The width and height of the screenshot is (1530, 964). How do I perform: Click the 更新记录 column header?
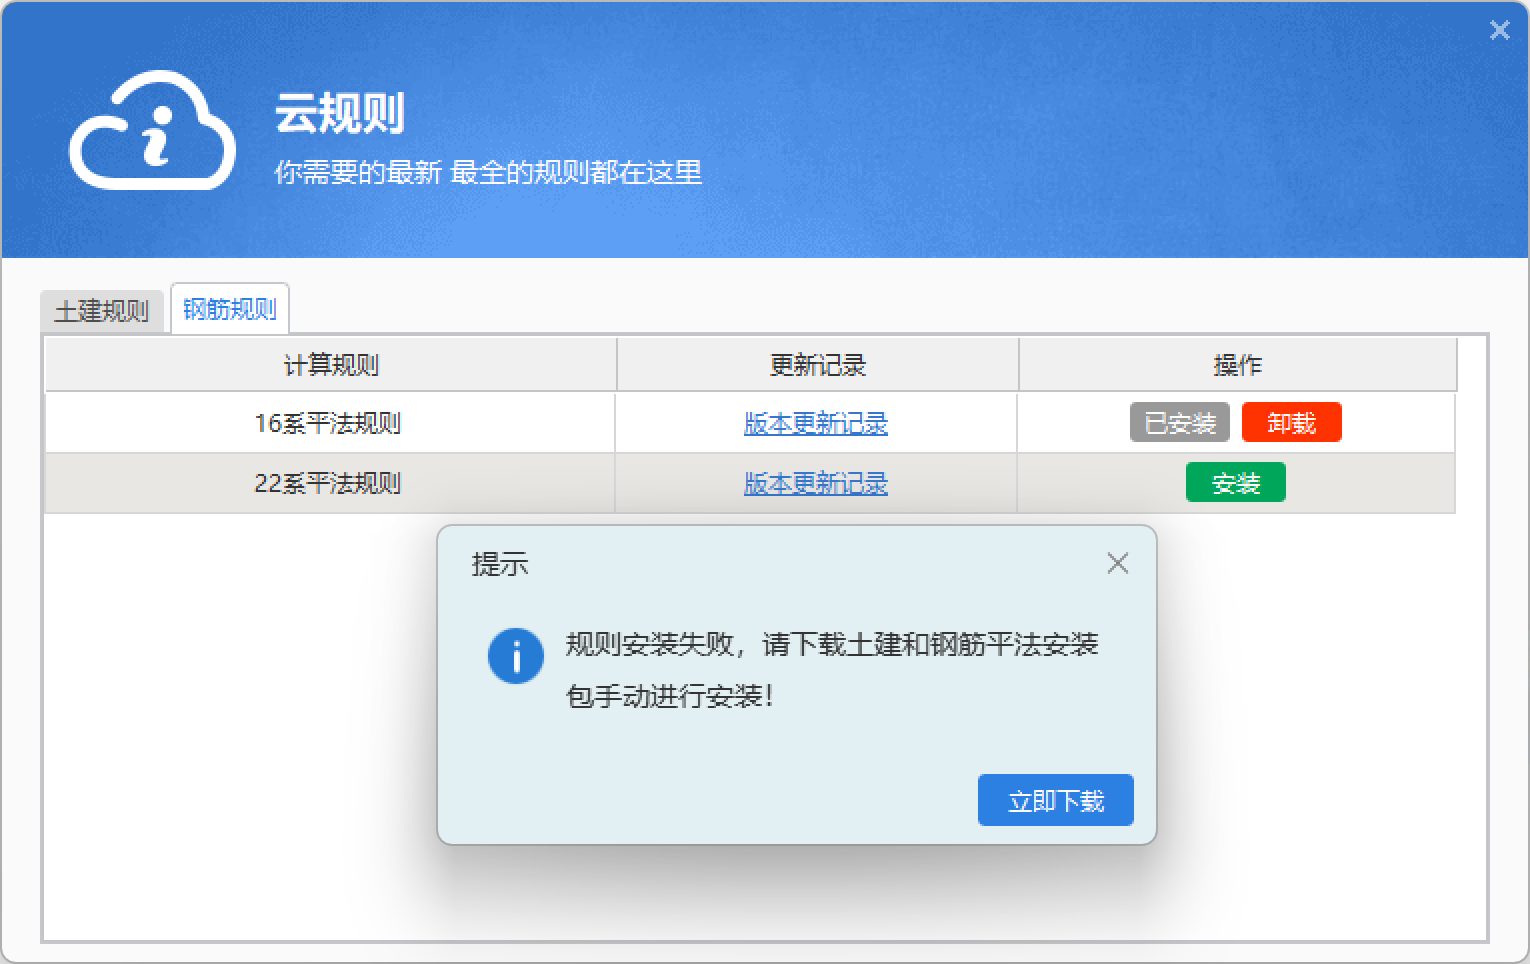(818, 365)
